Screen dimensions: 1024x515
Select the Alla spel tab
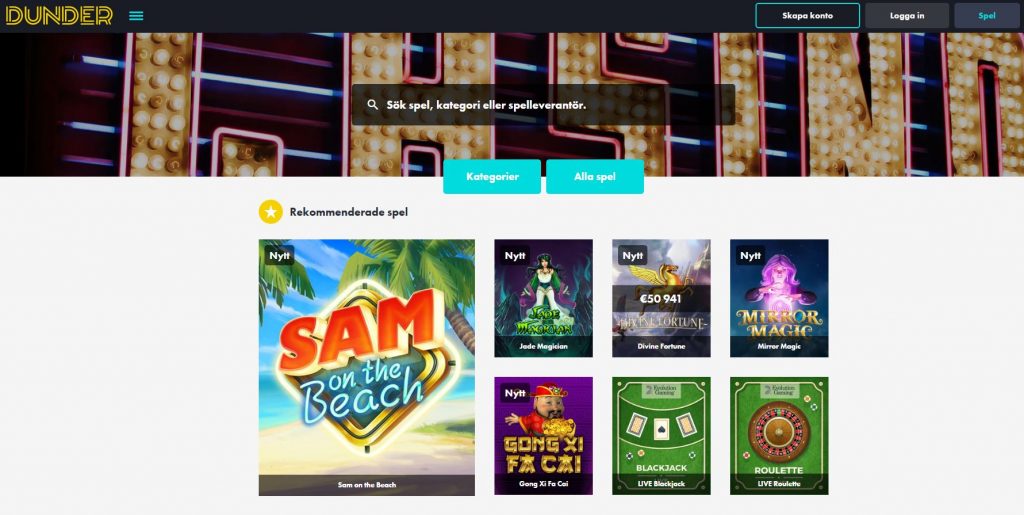click(x=594, y=176)
